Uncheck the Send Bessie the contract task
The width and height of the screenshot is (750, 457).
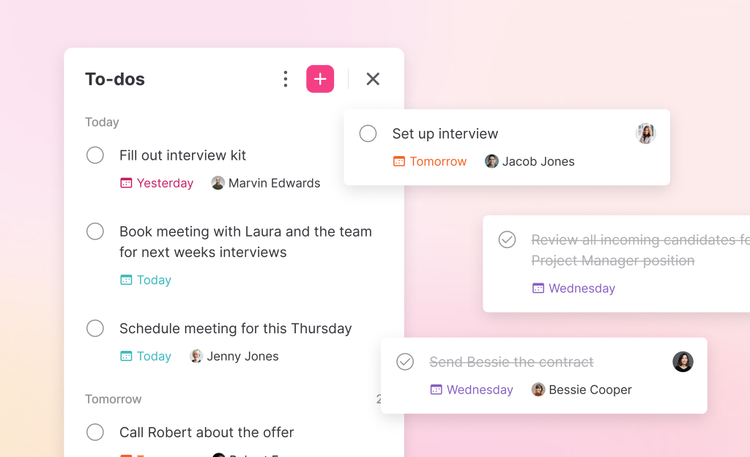click(405, 362)
